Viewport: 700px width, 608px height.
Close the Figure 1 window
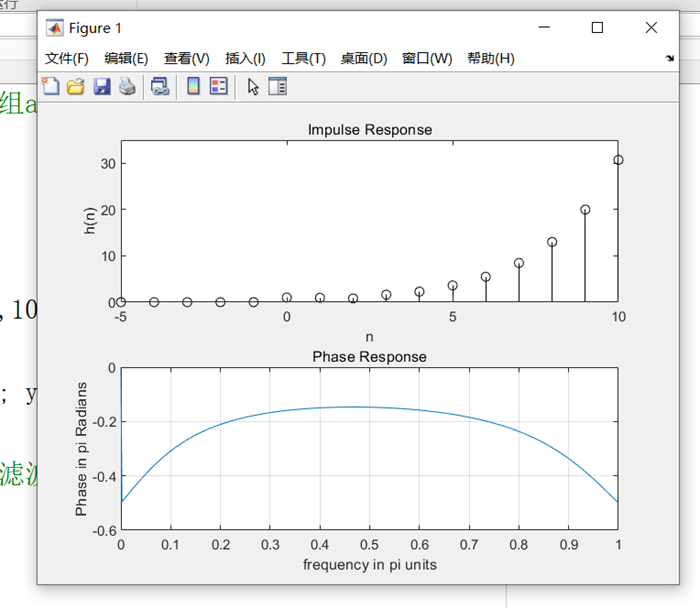point(651,28)
